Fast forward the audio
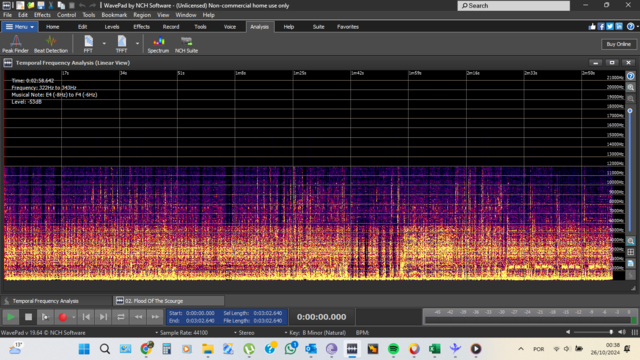This screenshot has width=640, height=360. pyautogui.click(x=155, y=317)
